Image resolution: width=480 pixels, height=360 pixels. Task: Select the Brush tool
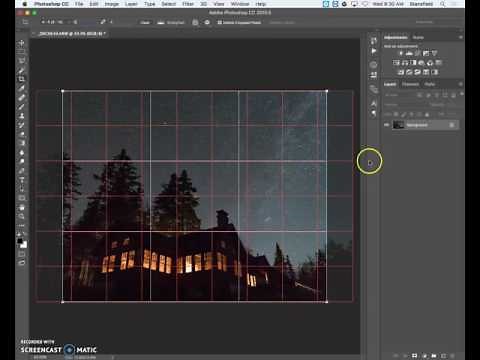pos(22,107)
